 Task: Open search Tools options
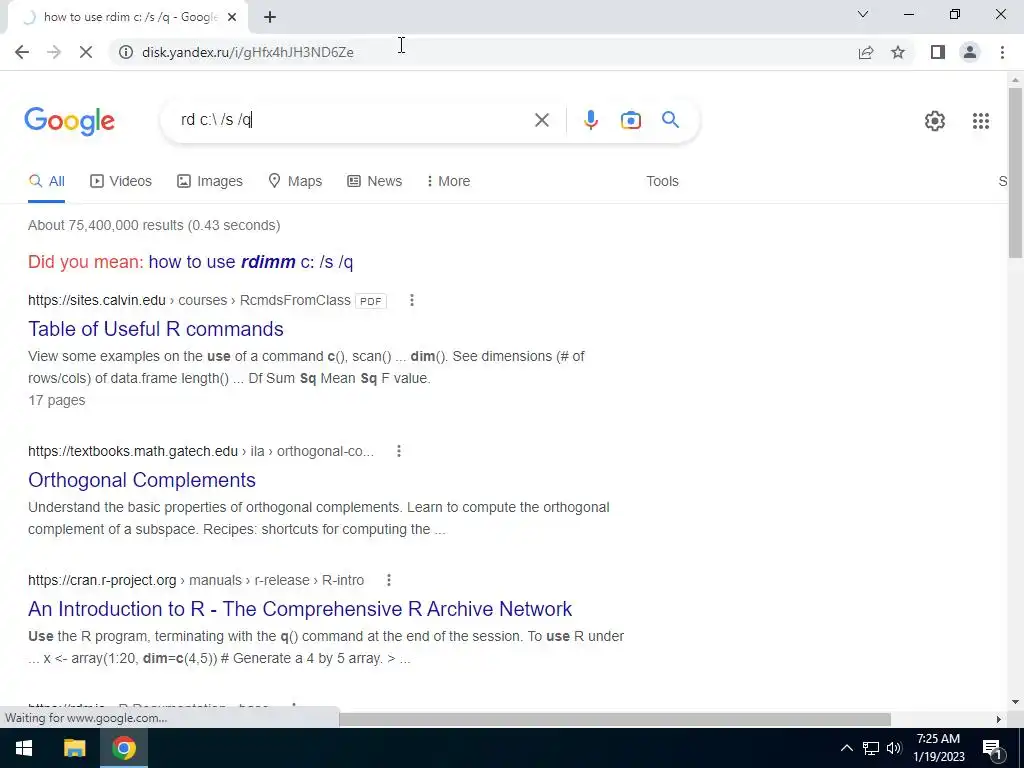[x=662, y=182]
